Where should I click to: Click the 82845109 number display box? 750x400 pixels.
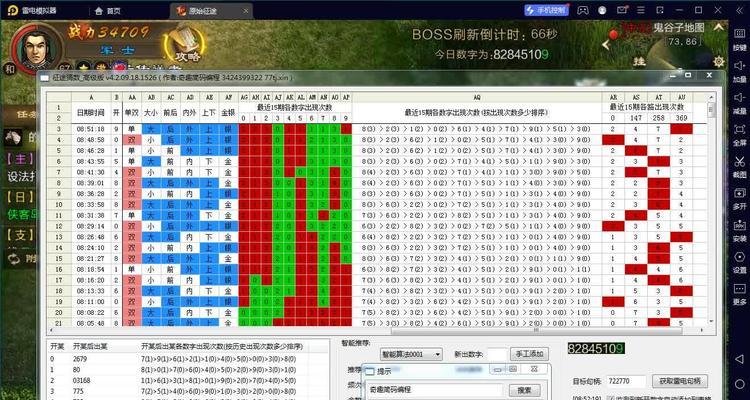596,349
